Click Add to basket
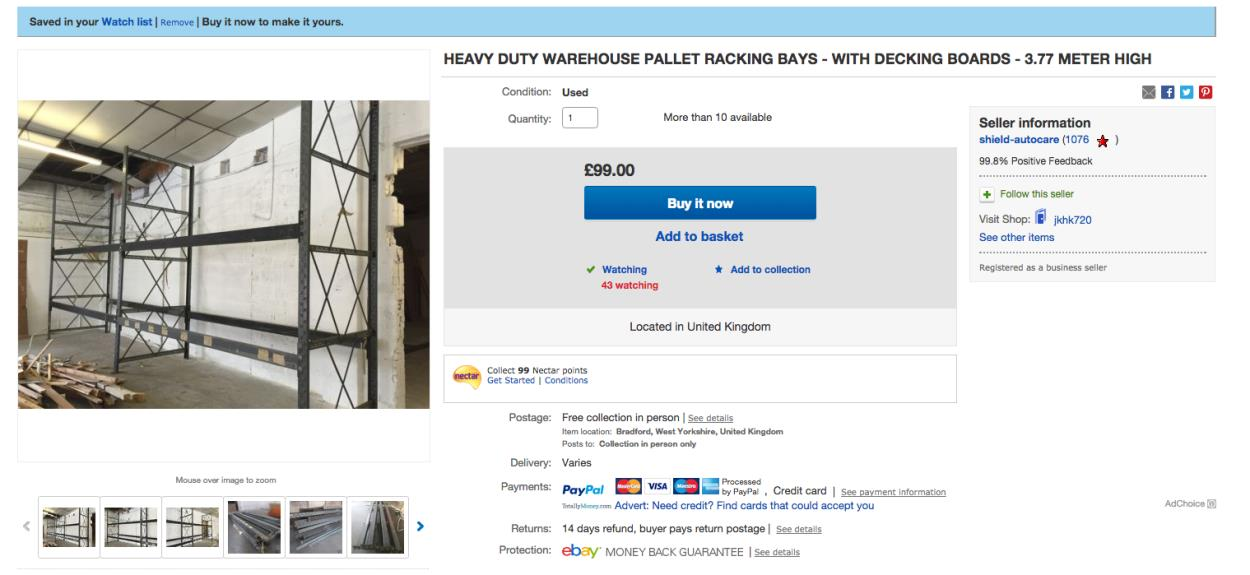Image resolution: width=1250 pixels, height=575 pixels. pos(699,237)
